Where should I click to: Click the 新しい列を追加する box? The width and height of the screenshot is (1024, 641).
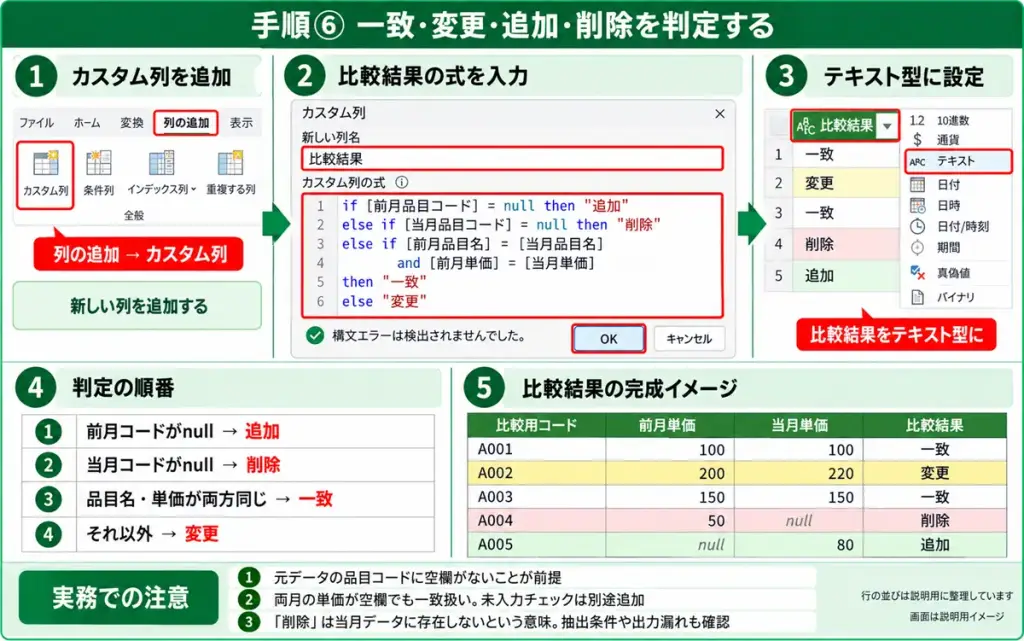point(138,305)
